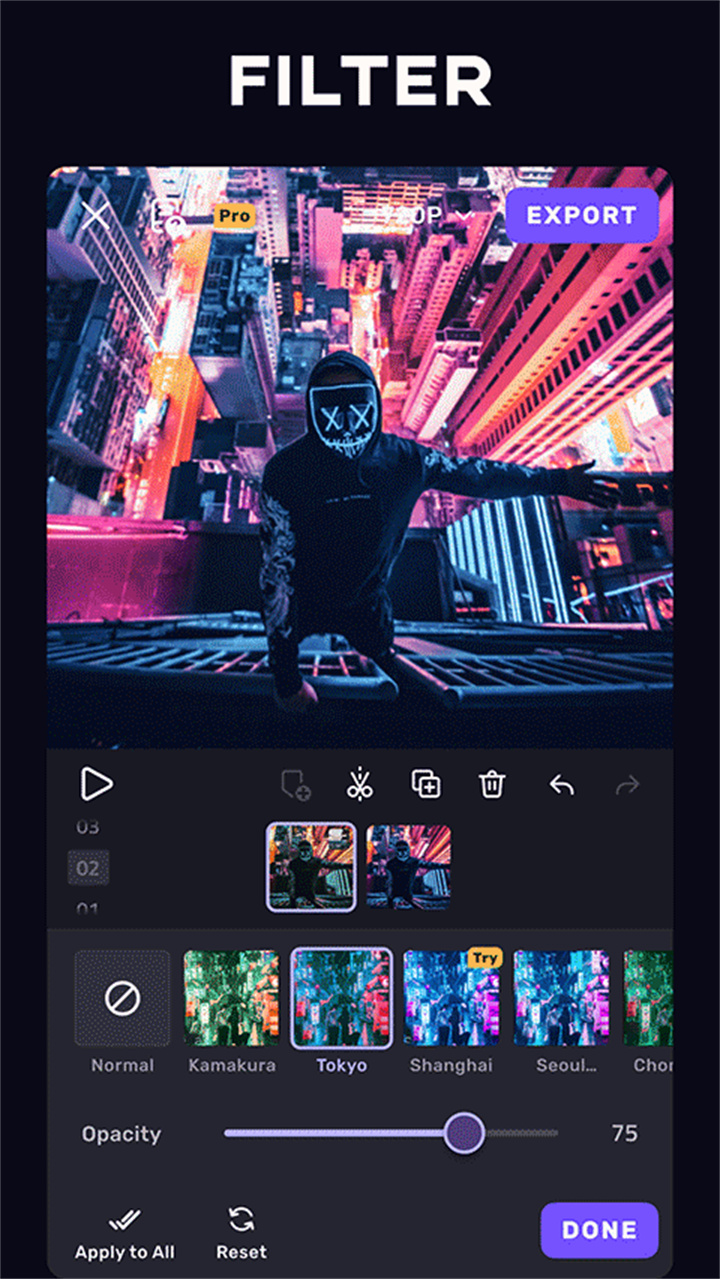This screenshot has width=720, height=1279.
Task: Open the Pro watermark removal icon
Action: pyautogui.click(x=170, y=216)
